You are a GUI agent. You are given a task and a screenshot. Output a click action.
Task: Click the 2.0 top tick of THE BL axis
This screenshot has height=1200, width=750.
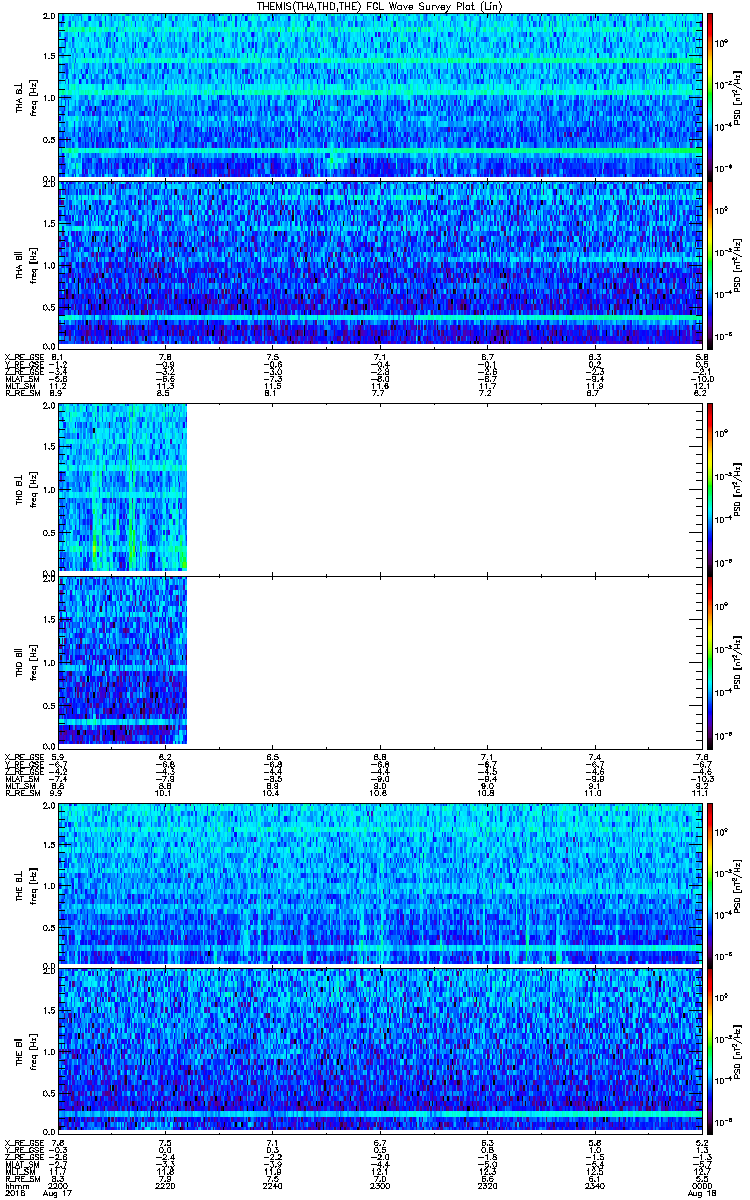[49, 806]
